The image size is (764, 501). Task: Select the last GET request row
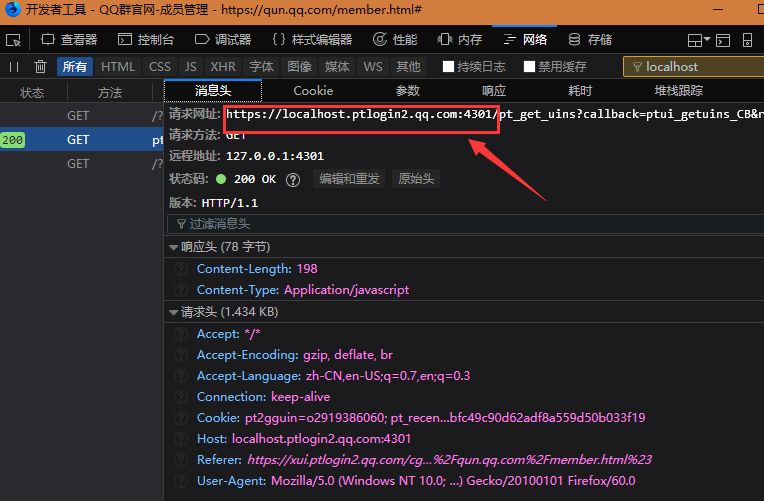82,163
